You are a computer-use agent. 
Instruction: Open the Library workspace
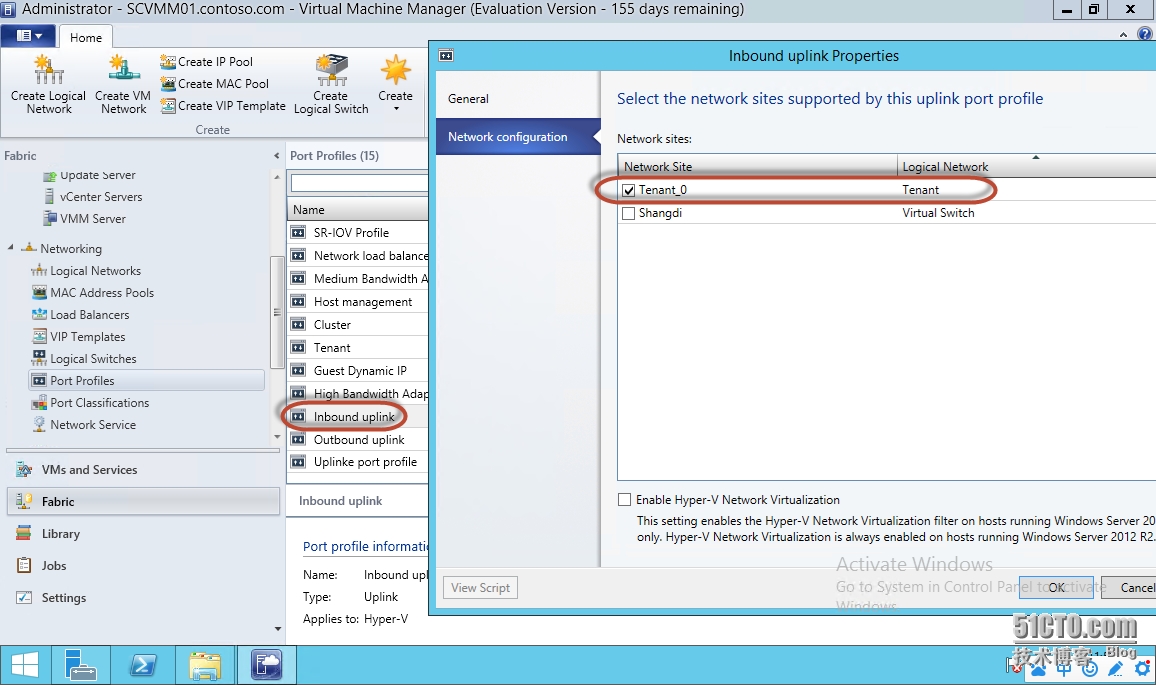click(x=143, y=534)
